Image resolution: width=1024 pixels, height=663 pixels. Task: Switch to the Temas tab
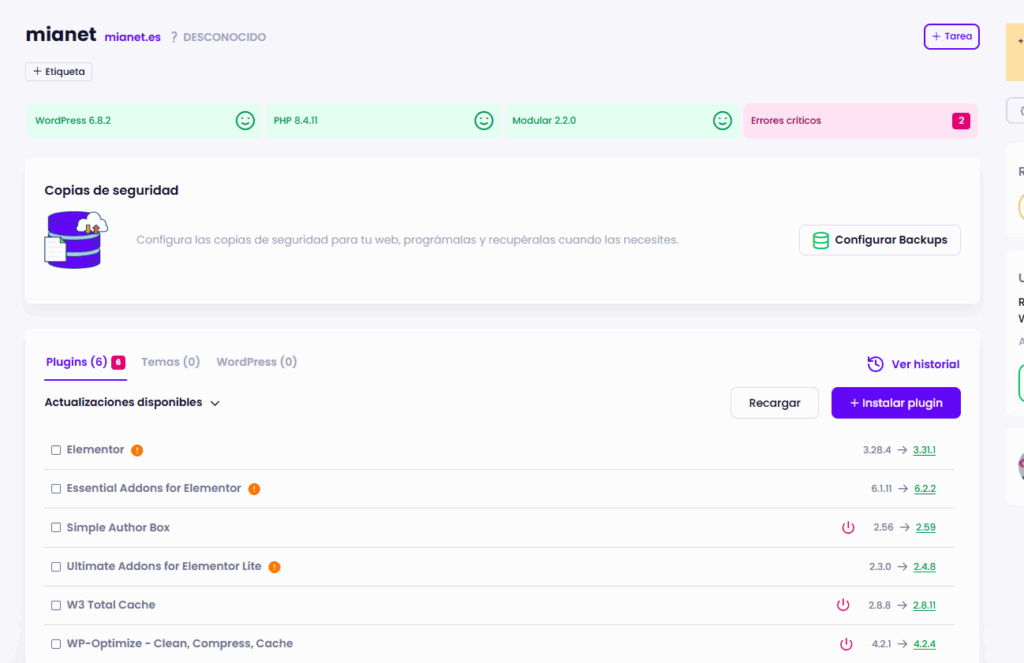coord(170,362)
